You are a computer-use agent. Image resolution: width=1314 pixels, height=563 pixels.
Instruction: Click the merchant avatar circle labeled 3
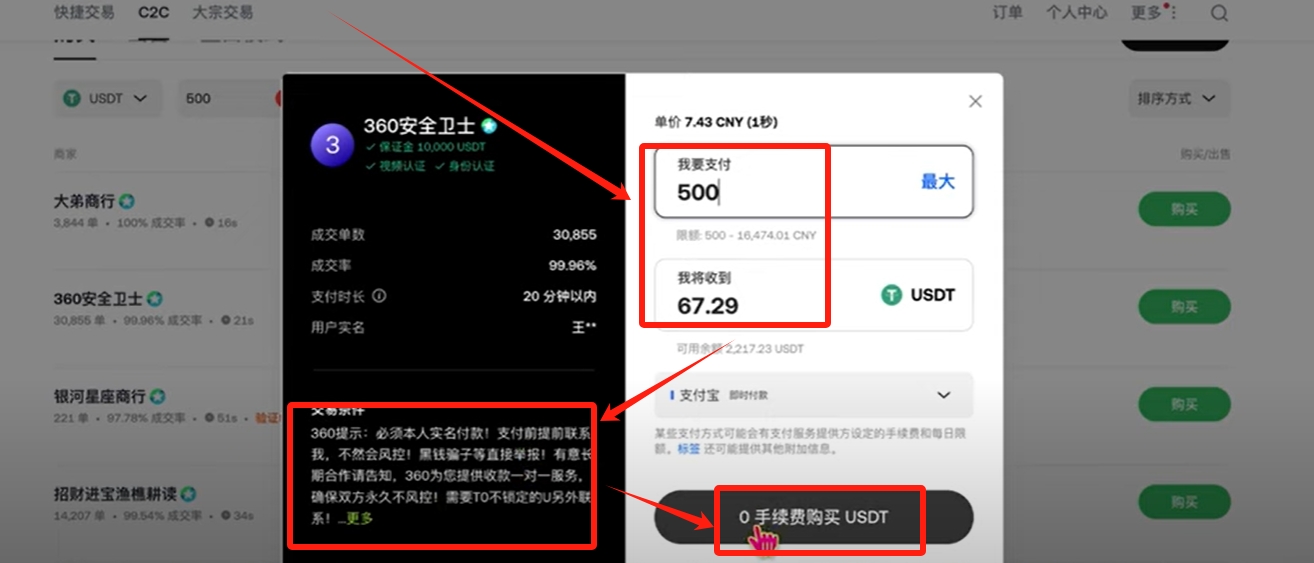point(333,145)
